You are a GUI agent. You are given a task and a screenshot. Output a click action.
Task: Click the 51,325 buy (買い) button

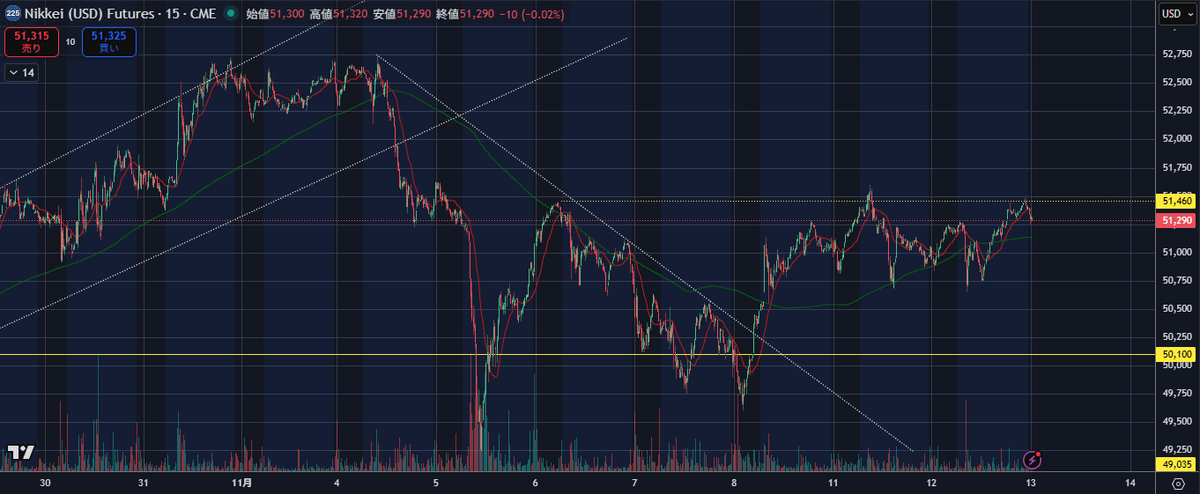pos(108,41)
